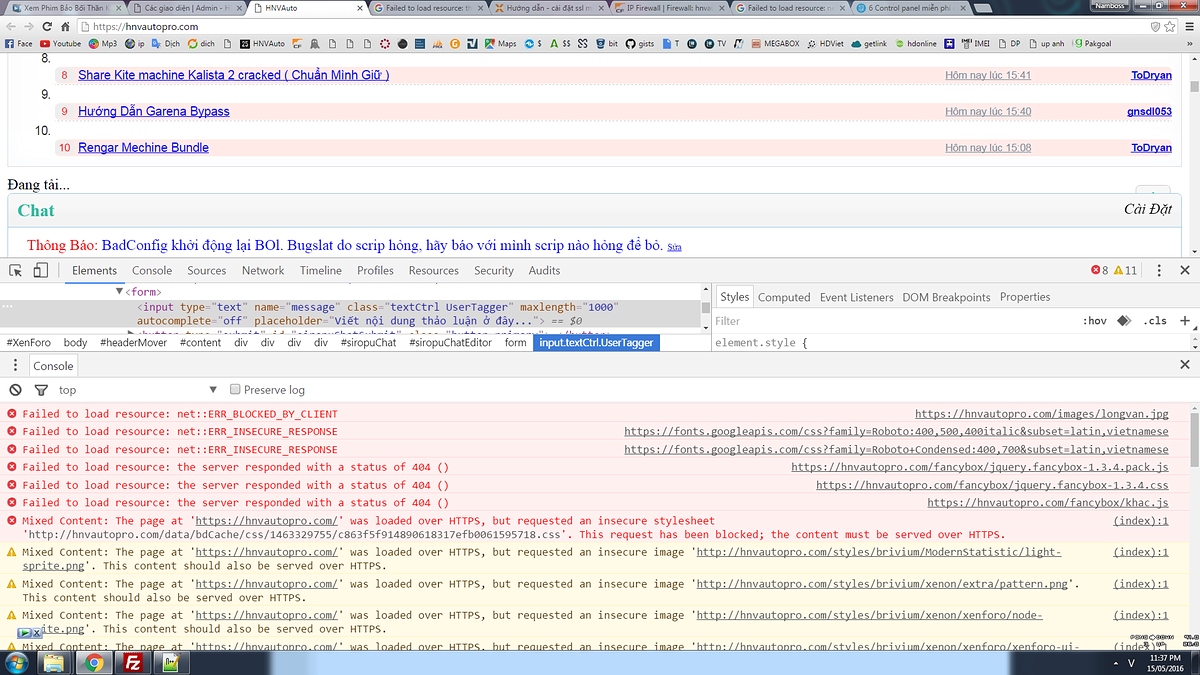This screenshot has width=1200, height=675.
Task: Clear console with the ban icon
Action: coord(15,390)
